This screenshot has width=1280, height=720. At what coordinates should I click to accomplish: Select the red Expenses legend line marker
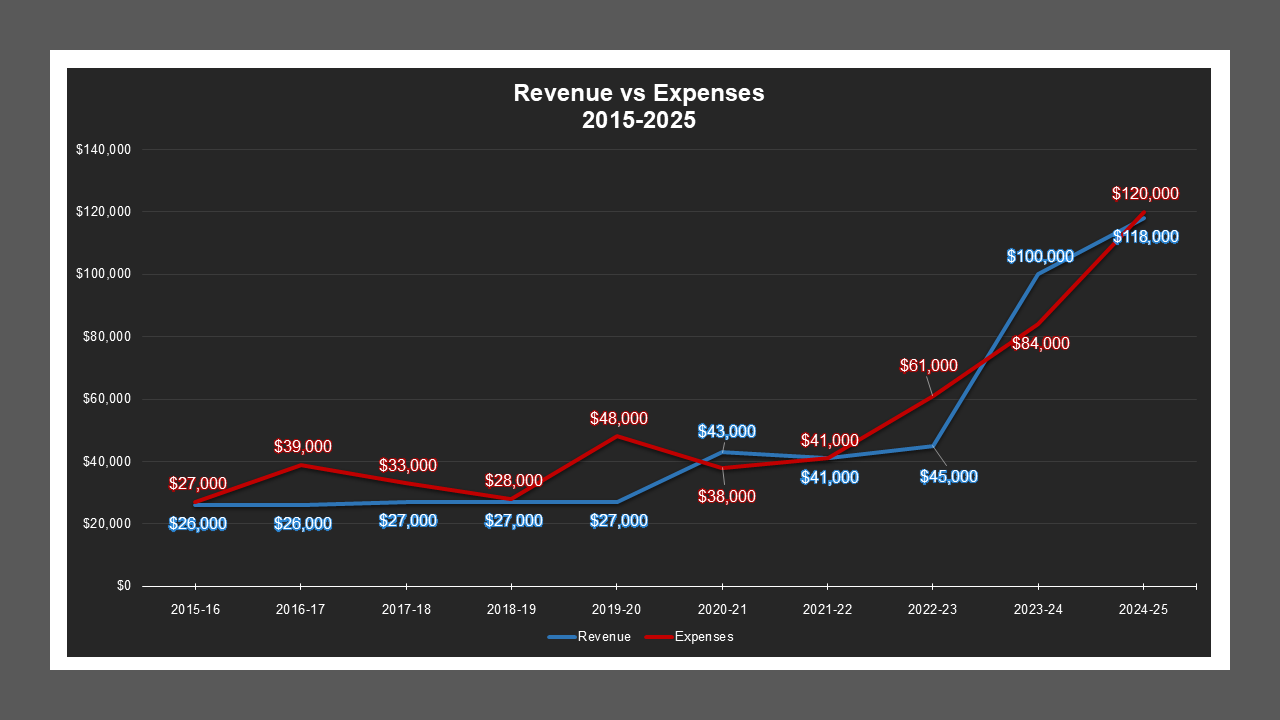point(657,637)
